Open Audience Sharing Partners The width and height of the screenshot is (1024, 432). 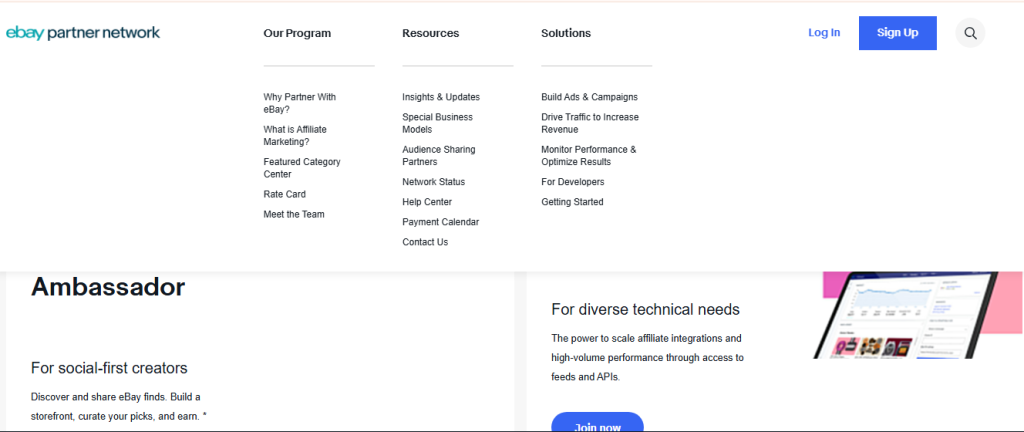[x=439, y=155]
